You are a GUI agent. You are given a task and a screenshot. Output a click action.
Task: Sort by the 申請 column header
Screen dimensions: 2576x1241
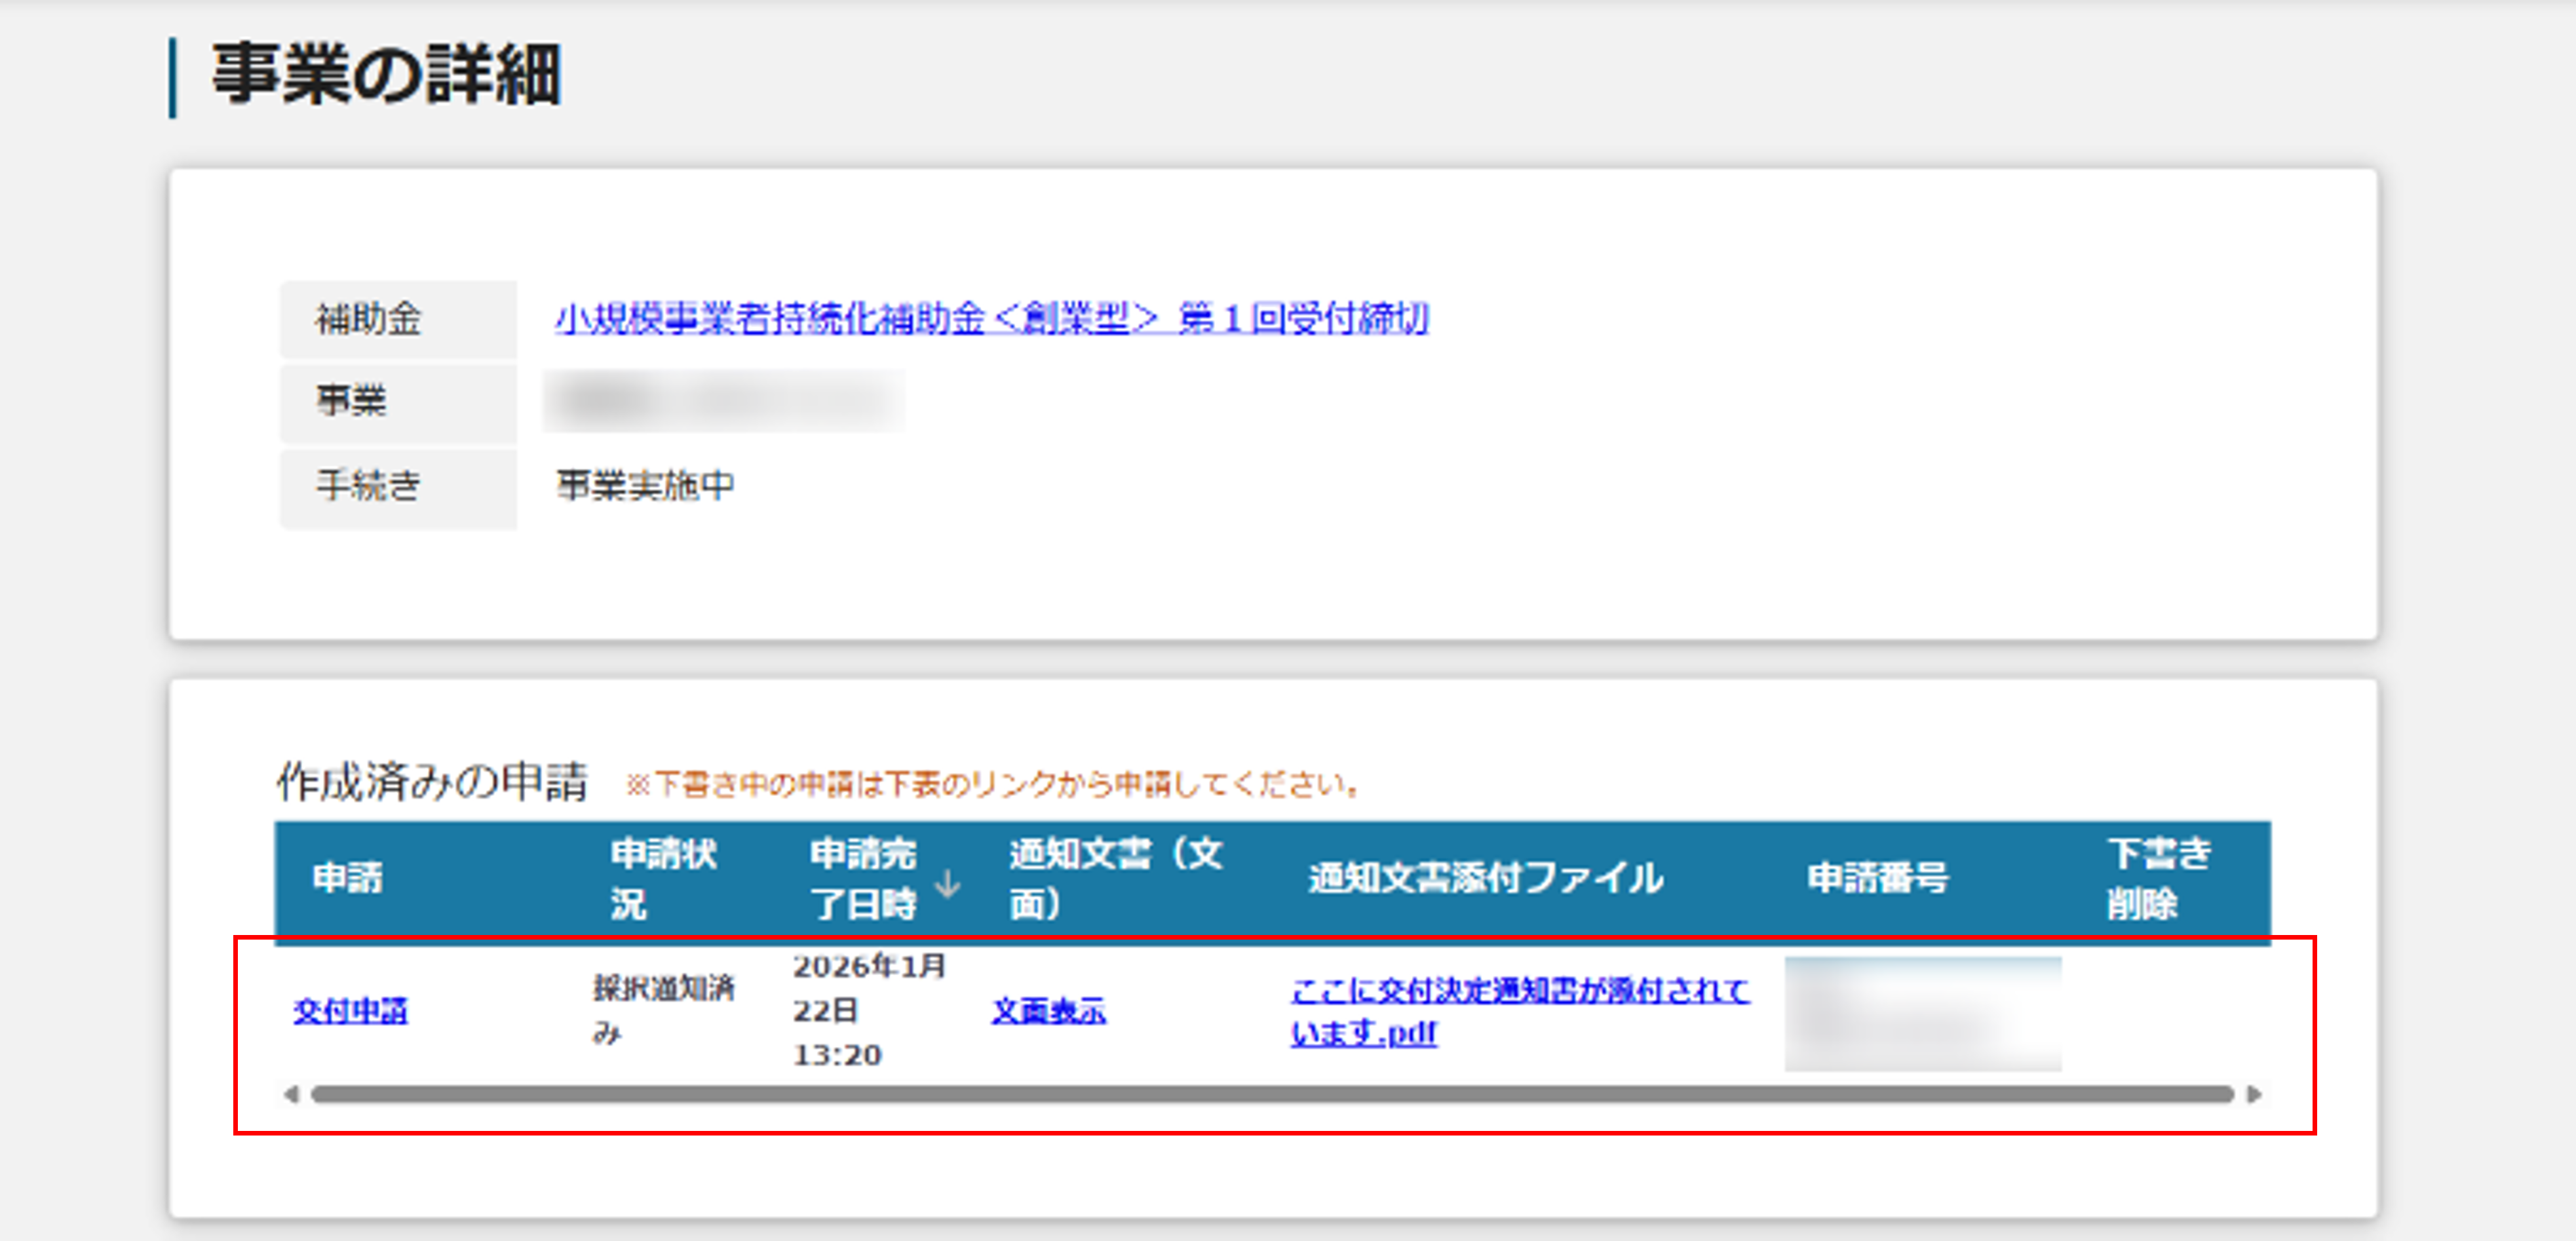click(347, 879)
